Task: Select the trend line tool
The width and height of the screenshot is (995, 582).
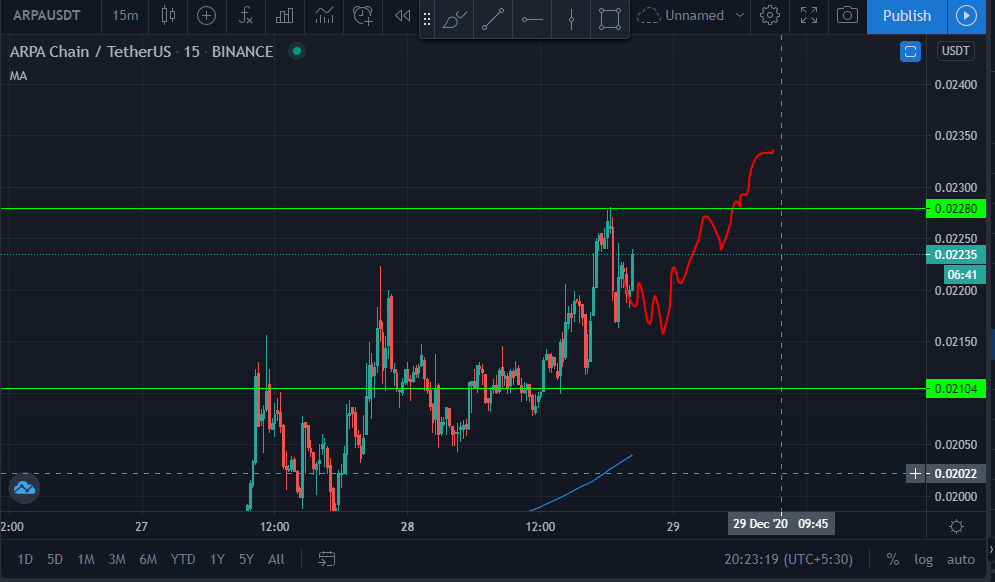Action: pyautogui.click(x=493, y=19)
